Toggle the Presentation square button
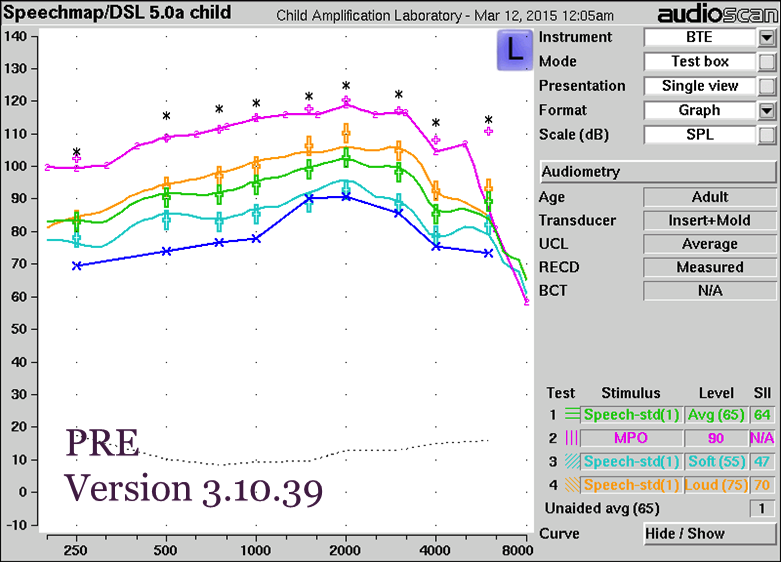This screenshot has height=563, width=782. pyautogui.click(x=767, y=86)
